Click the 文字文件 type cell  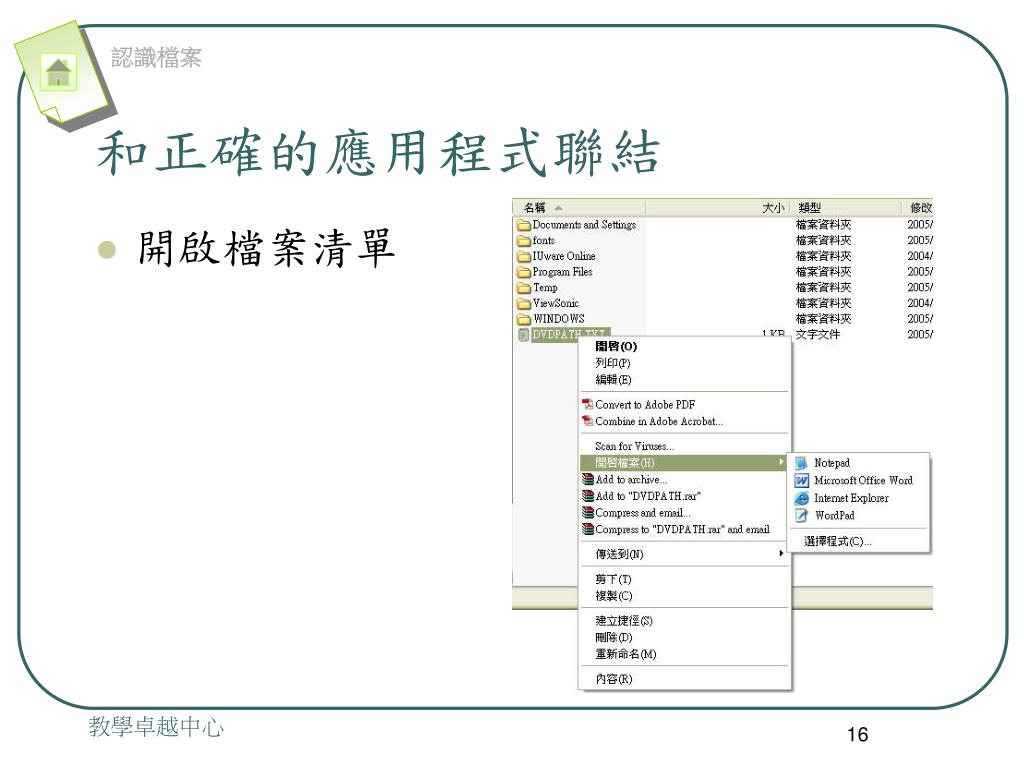(x=818, y=334)
